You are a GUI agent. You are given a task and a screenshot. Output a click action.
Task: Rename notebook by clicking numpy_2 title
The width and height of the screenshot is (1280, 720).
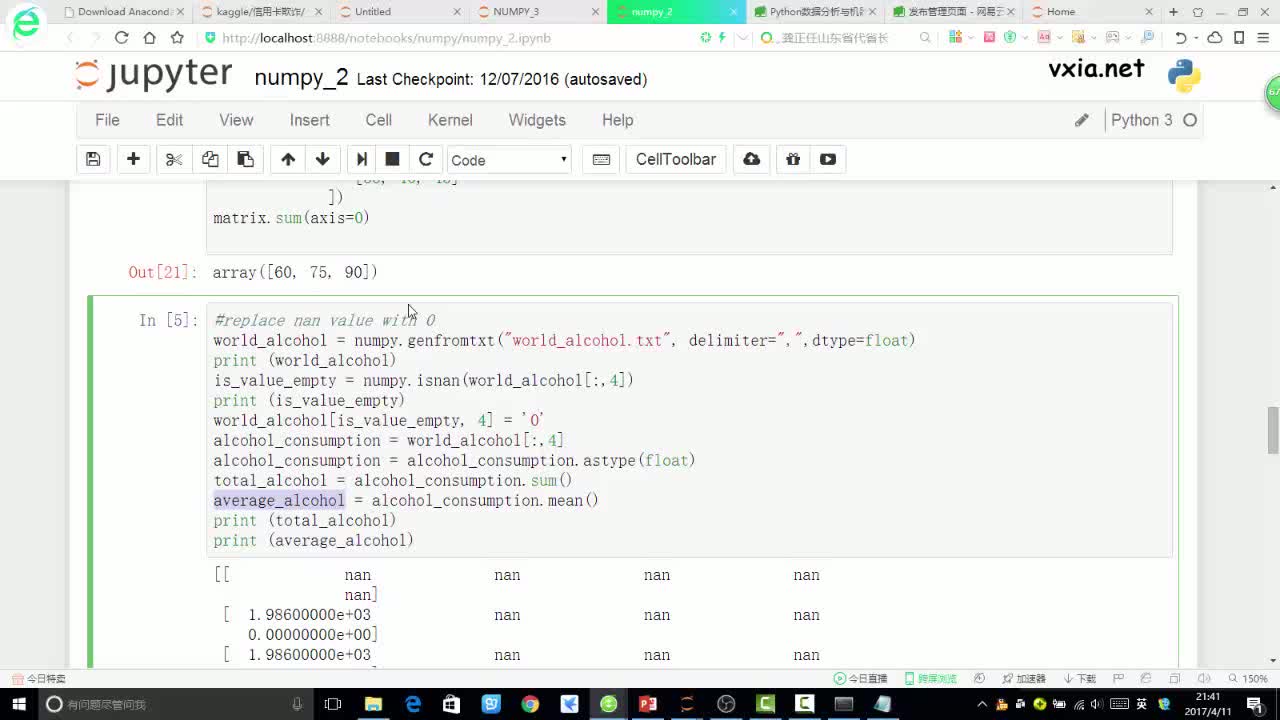[x=301, y=78]
